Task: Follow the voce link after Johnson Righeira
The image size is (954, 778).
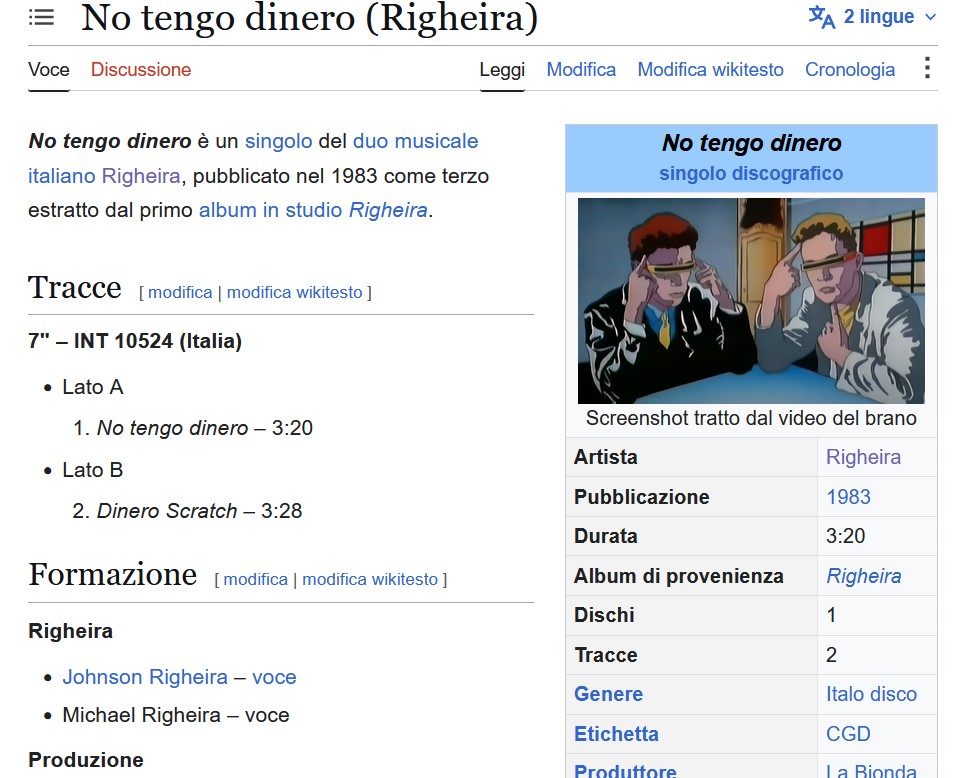Action: pyautogui.click(x=274, y=677)
